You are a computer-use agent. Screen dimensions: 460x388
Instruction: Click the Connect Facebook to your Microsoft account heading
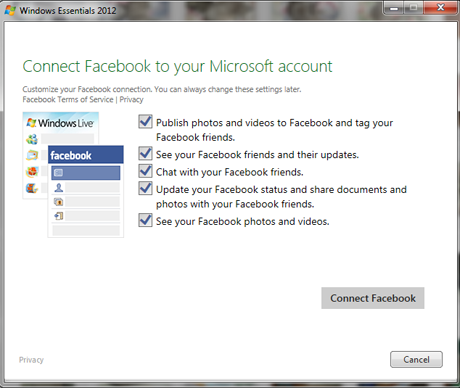[x=177, y=66]
